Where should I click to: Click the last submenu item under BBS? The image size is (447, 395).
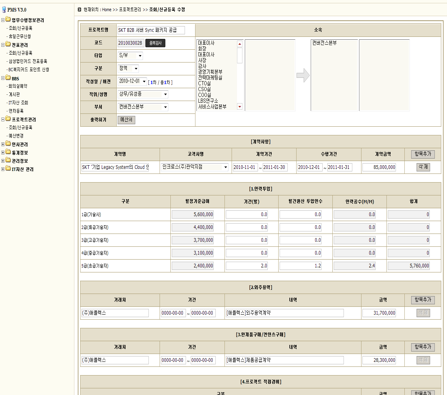coord(16,111)
